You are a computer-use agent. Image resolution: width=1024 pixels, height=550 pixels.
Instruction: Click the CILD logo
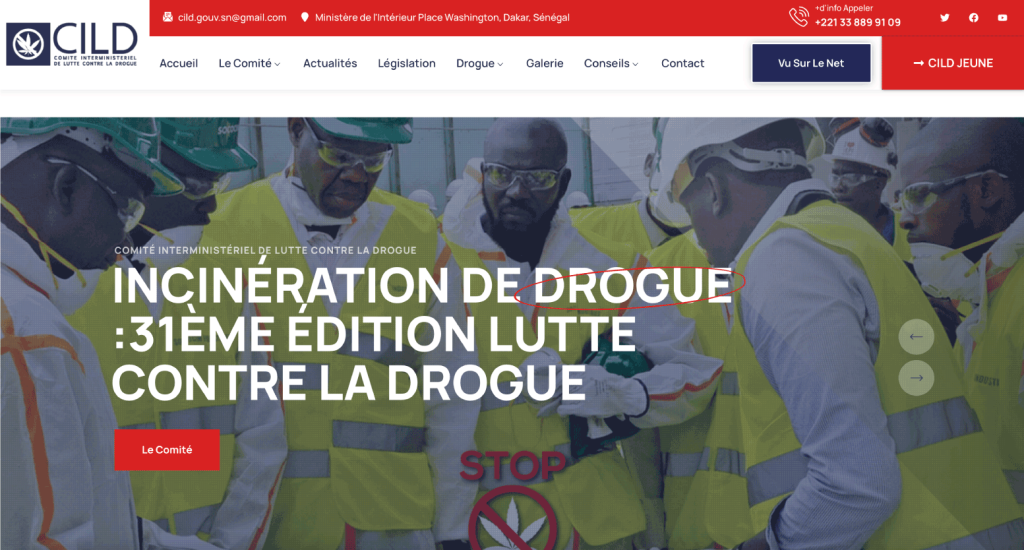tap(72, 44)
